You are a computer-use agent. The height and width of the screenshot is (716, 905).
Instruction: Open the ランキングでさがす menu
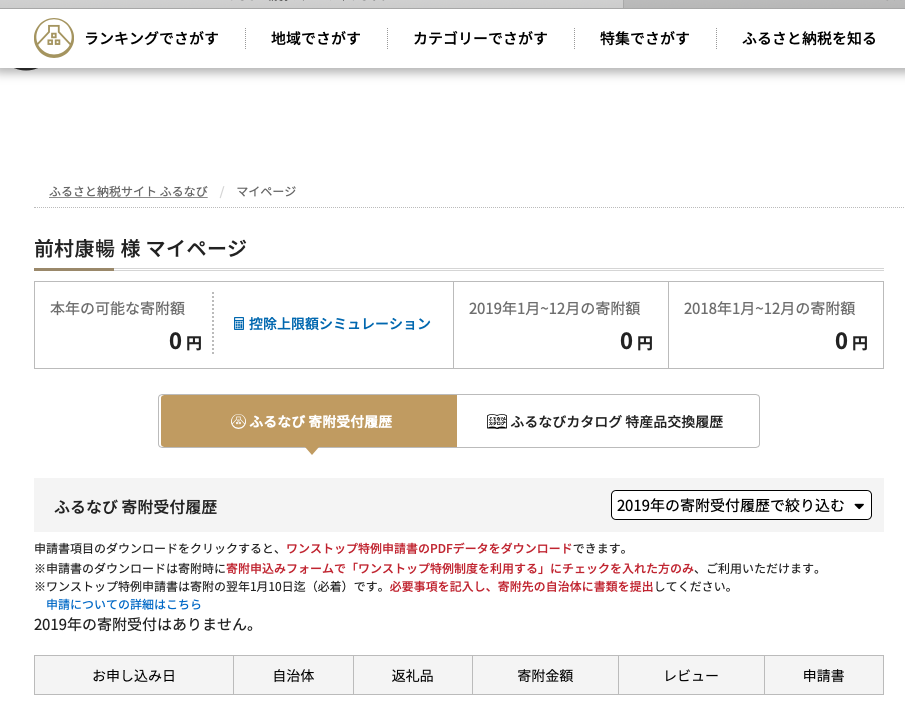[152, 38]
